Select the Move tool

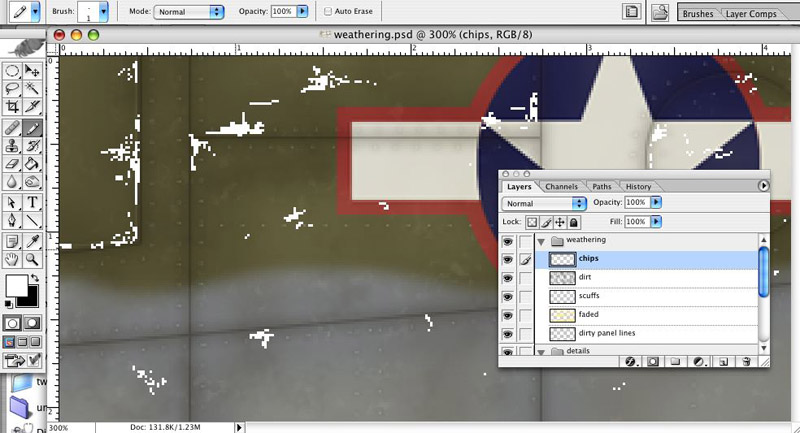click(32, 71)
